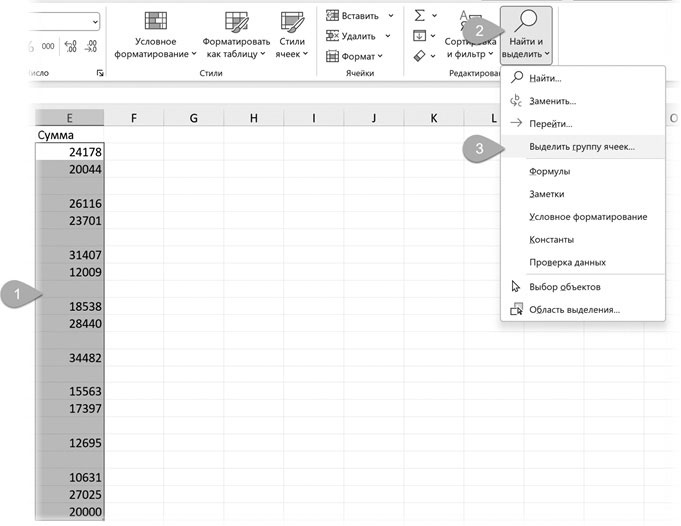Select 'Заменить...' from the menu
The image size is (681, 526).
(552, 101)
